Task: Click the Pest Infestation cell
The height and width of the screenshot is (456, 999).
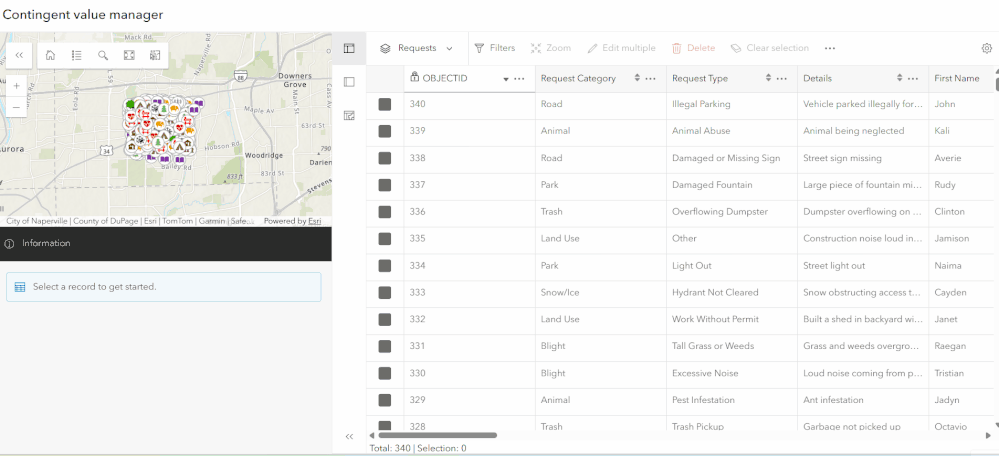Action: pos(732,400)
